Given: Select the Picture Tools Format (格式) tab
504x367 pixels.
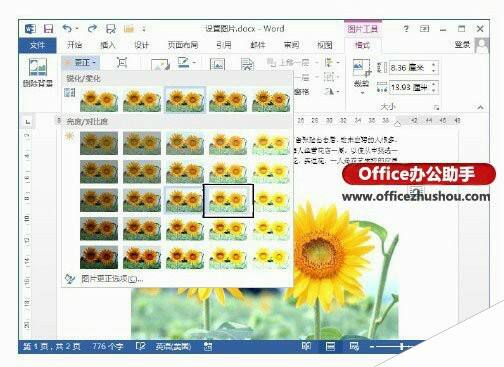Looking at the screenshot, I should click(x=363, y=45).
